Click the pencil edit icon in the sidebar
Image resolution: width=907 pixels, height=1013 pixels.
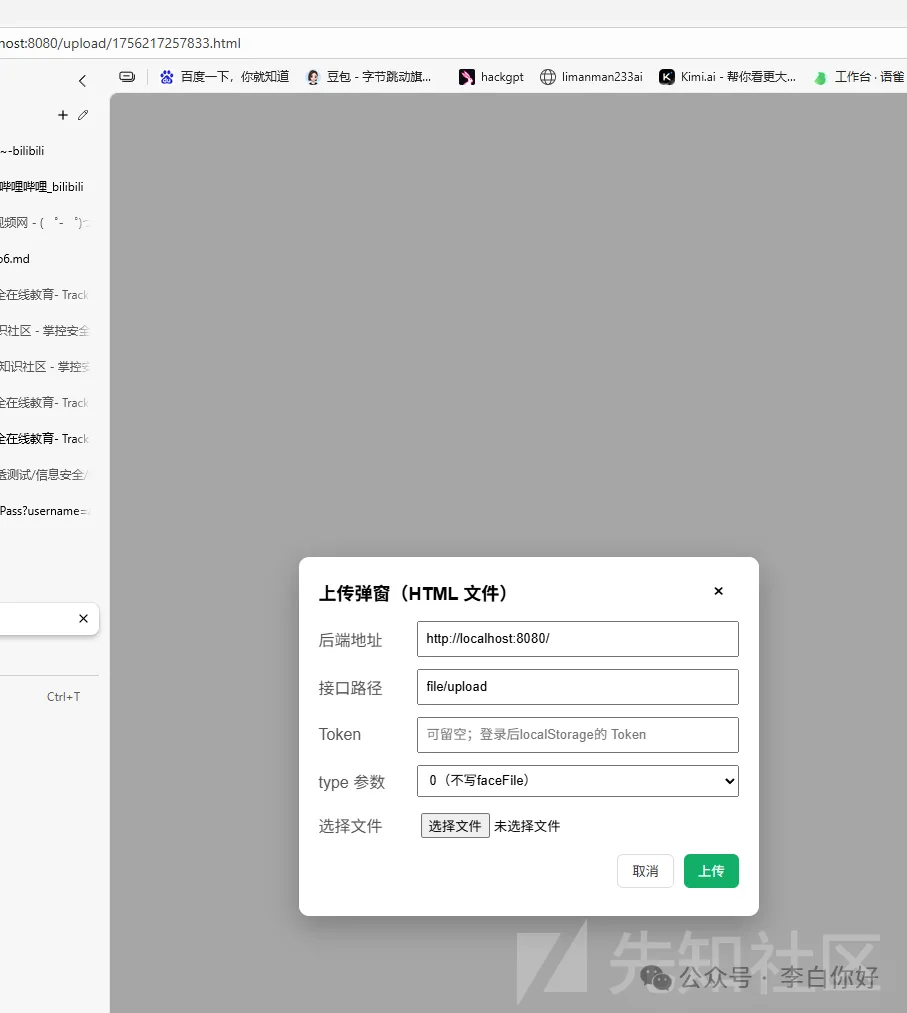pyautogui.click(x=83, y=115)
